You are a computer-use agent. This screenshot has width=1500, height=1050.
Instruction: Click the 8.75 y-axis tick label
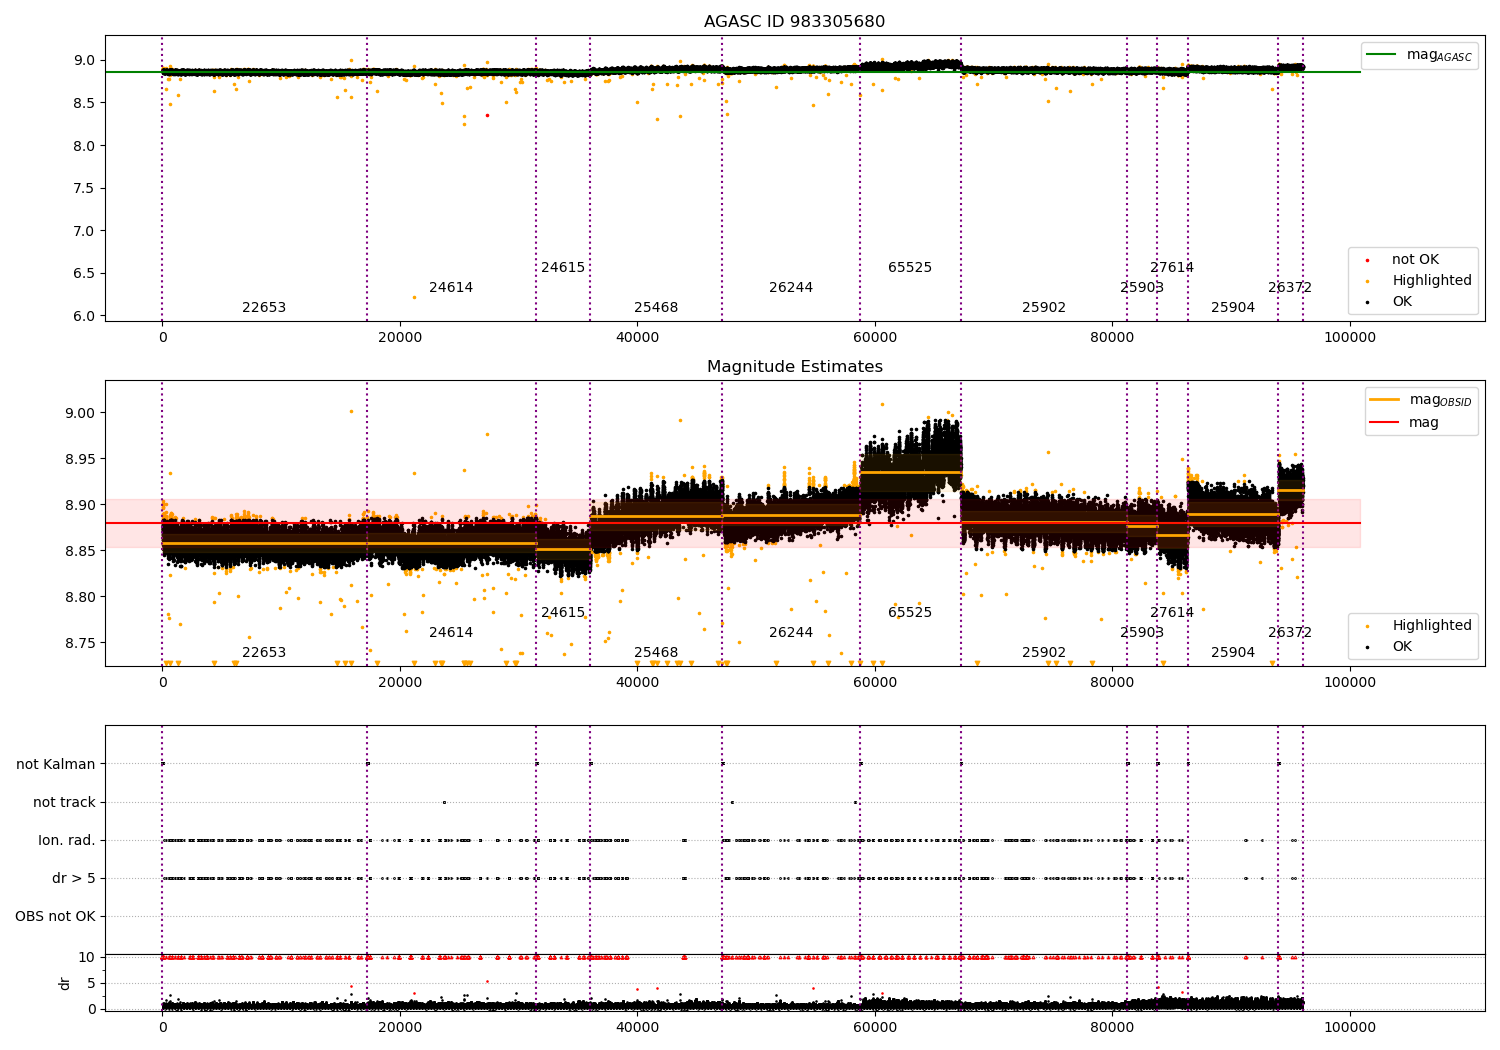tap(81, 643)
